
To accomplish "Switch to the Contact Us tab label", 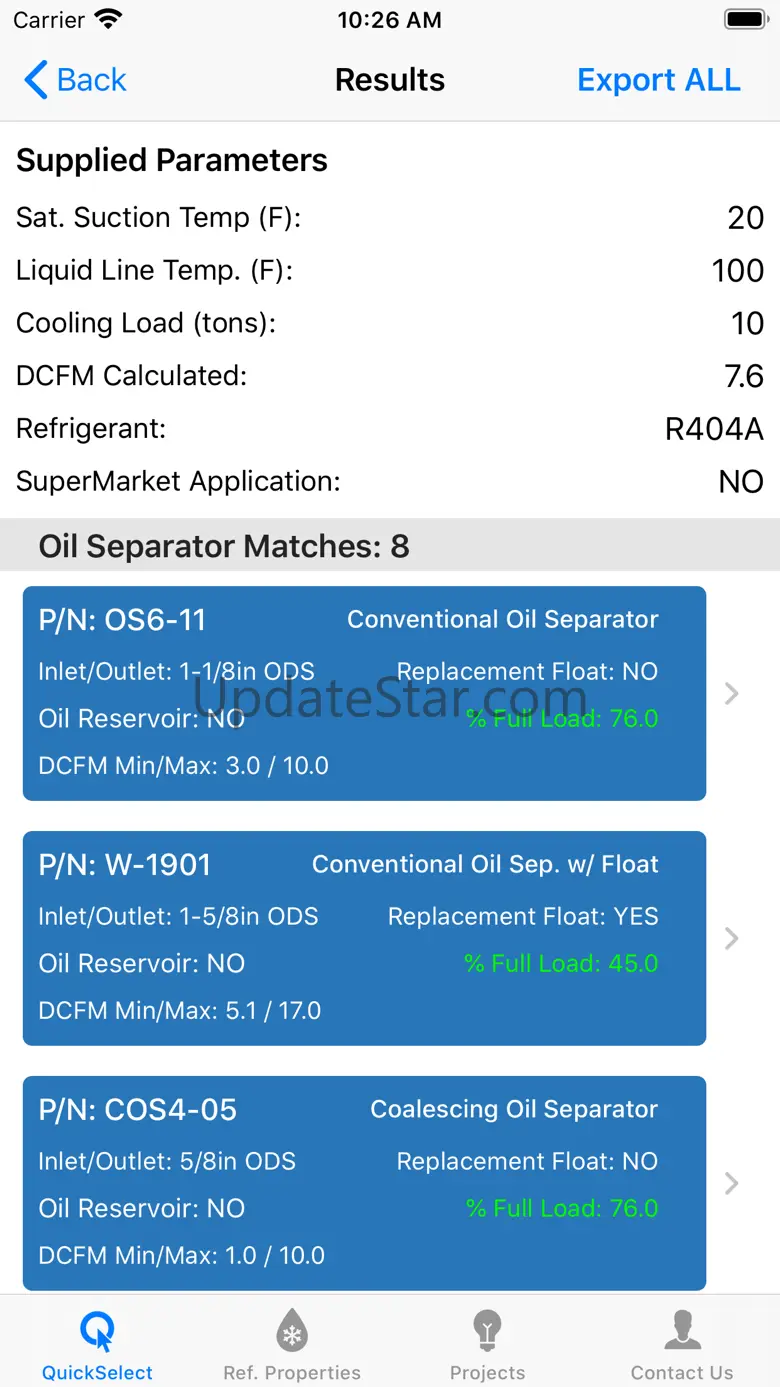I will point(682,1373).
